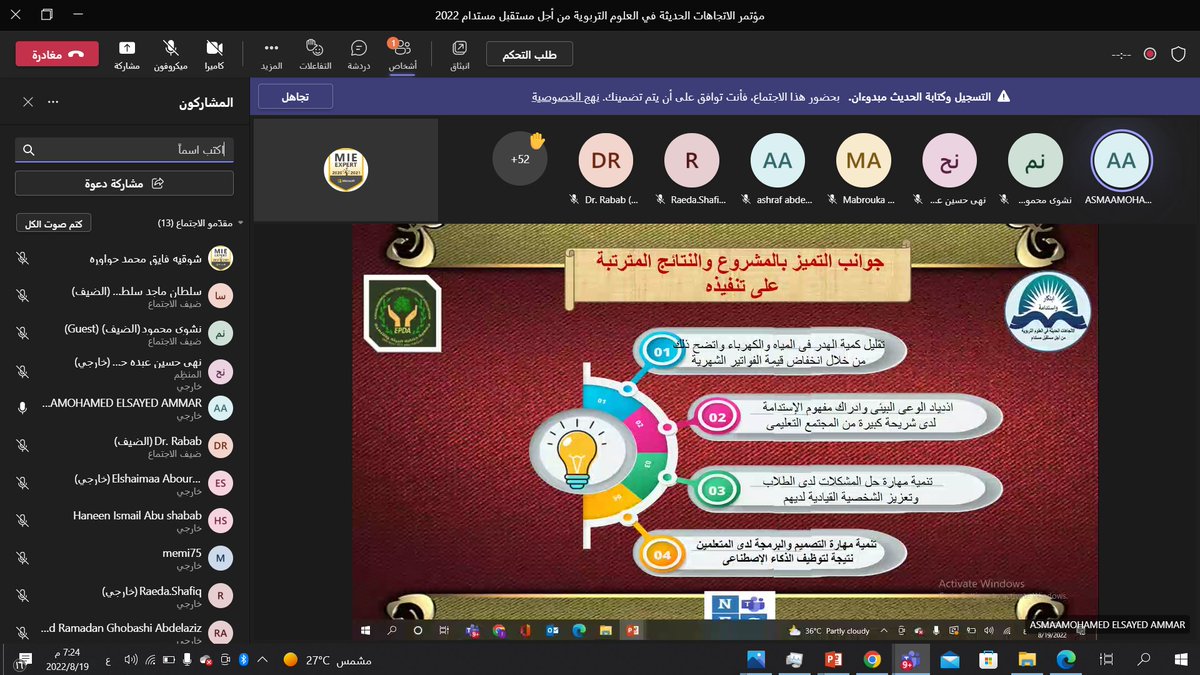
Task: Click the نم avatar in the top strip
Action: [x=1035, y=160]
